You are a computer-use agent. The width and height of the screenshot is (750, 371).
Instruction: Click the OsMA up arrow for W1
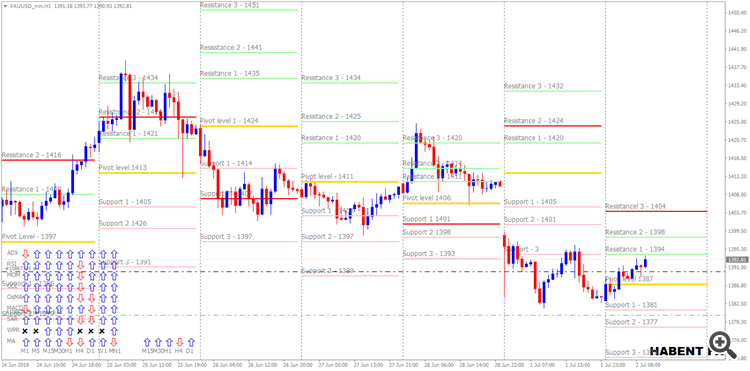(x=103, y=298)
